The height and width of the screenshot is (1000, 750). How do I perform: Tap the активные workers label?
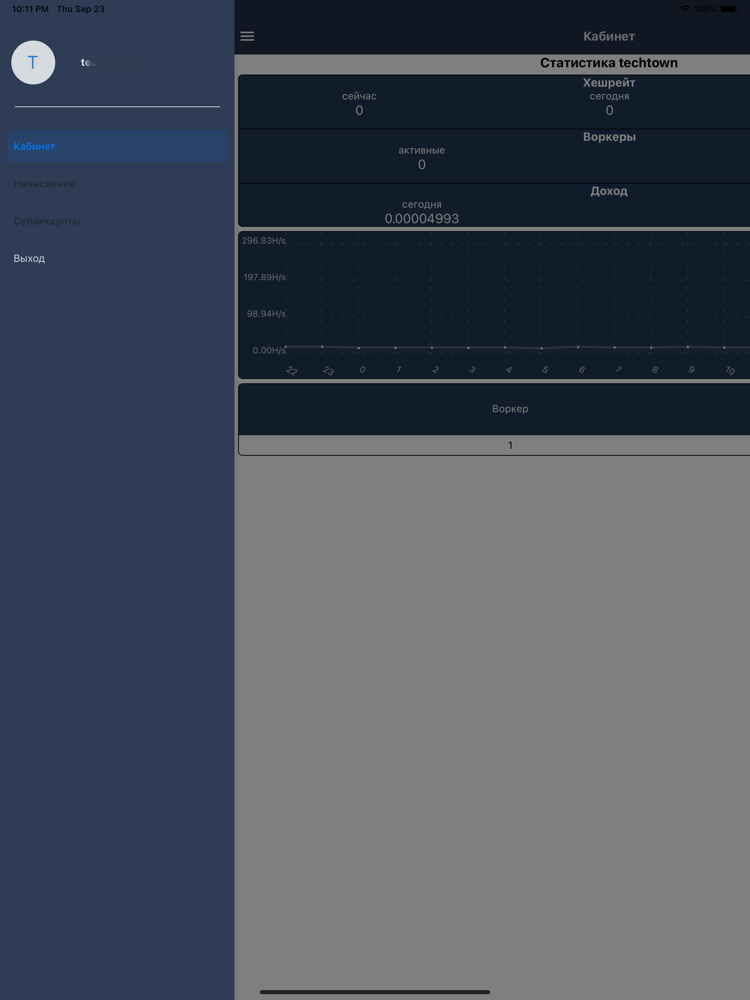click(x=422, y=151)
